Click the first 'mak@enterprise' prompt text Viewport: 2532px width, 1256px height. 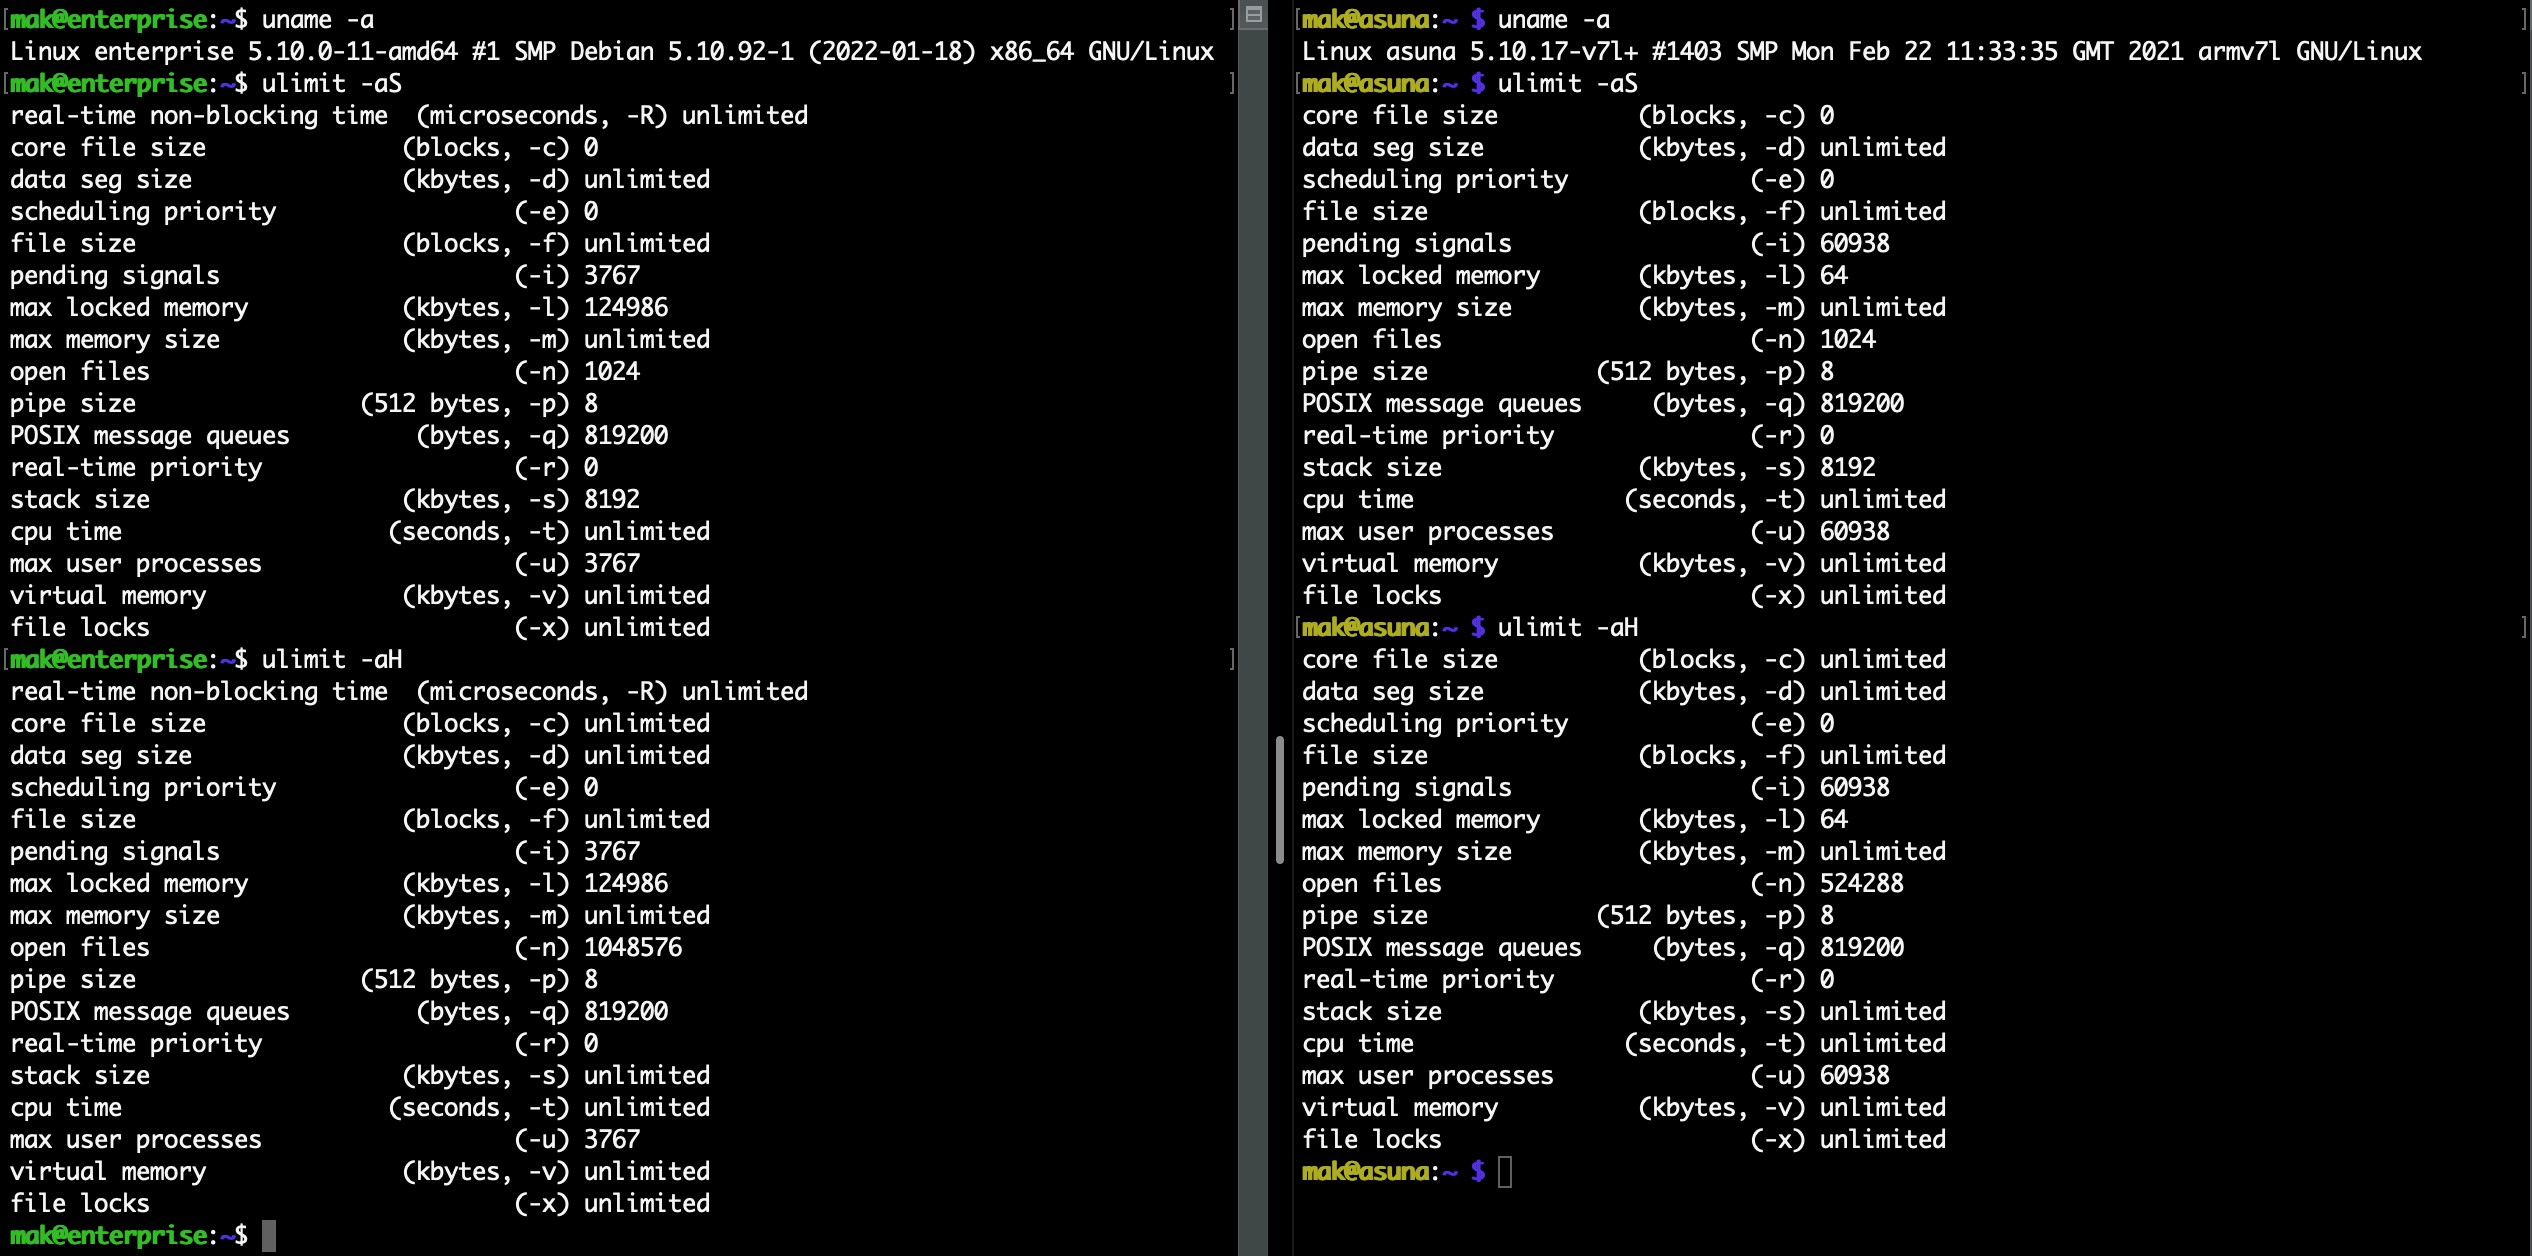(109, 20)
